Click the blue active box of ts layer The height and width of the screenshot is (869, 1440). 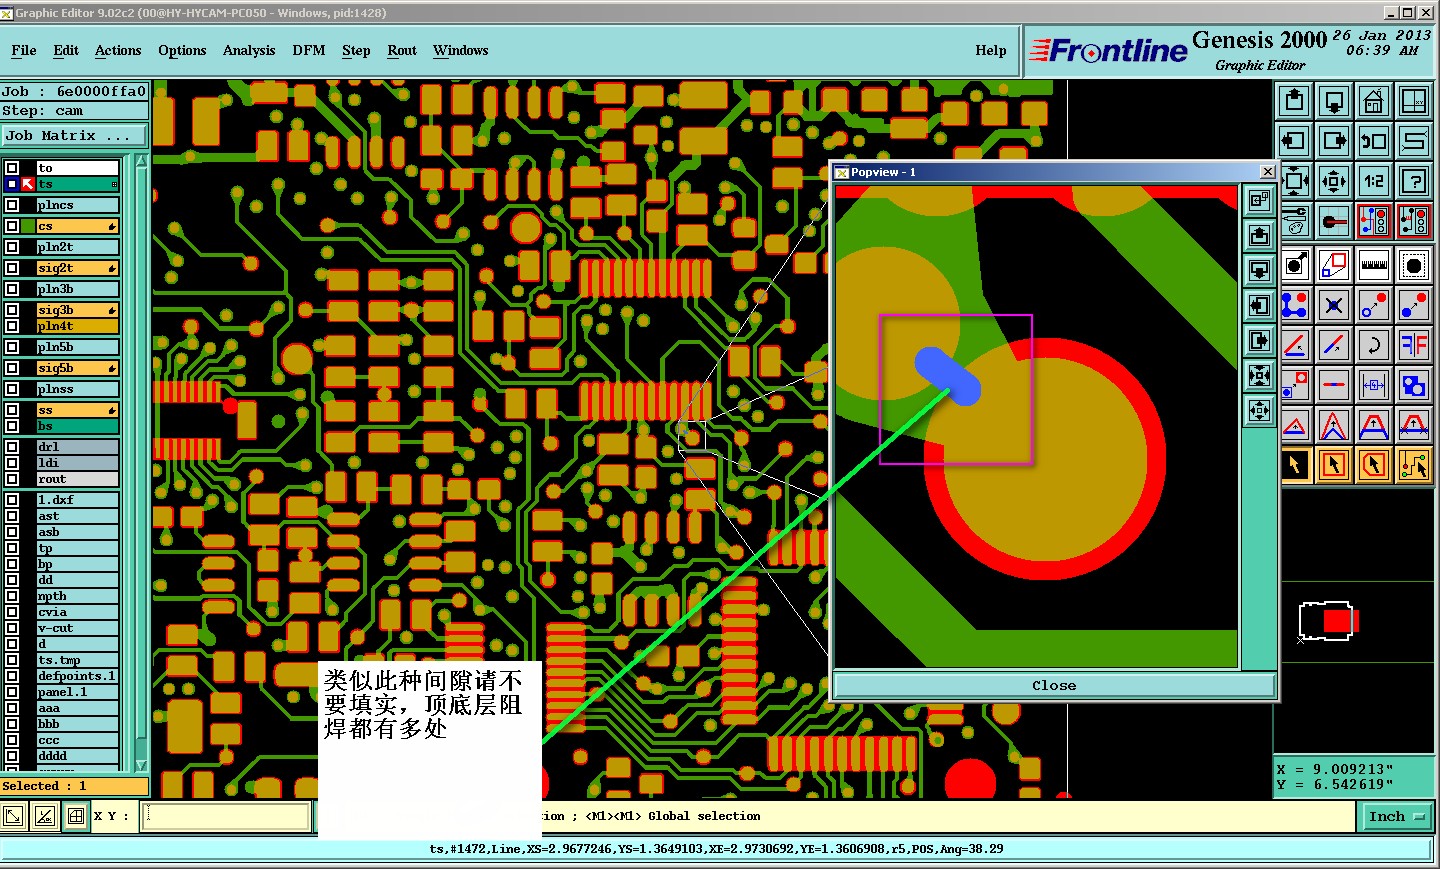tap(12, 184)
